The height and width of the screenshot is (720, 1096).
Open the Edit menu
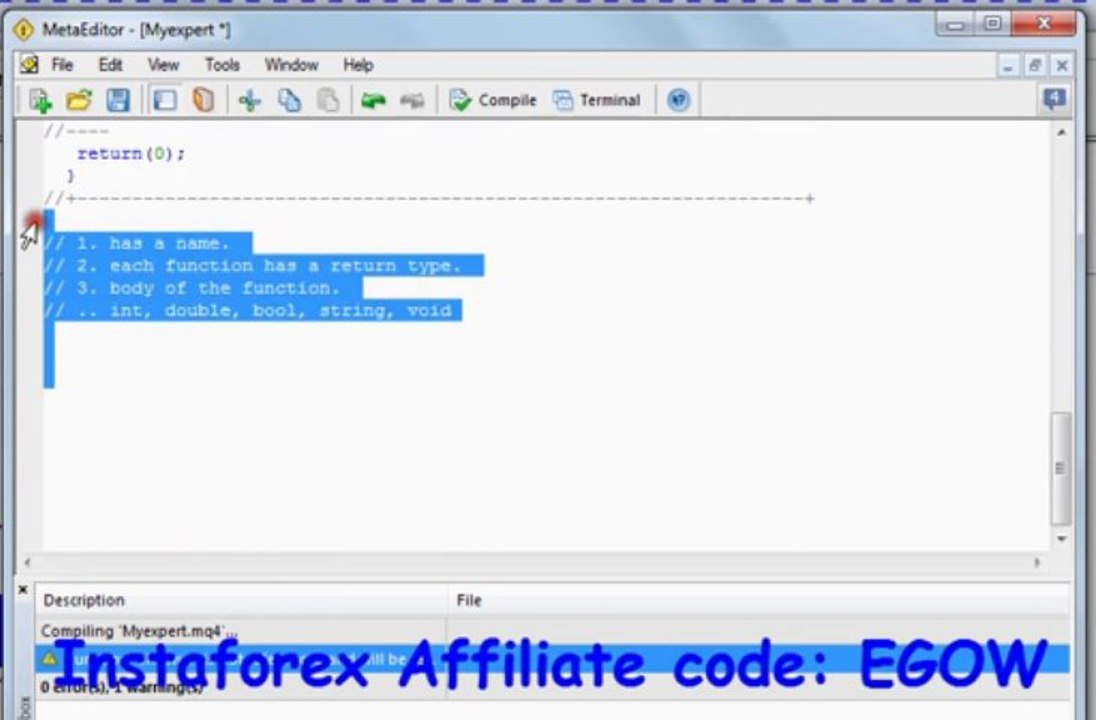click(110, 65)
